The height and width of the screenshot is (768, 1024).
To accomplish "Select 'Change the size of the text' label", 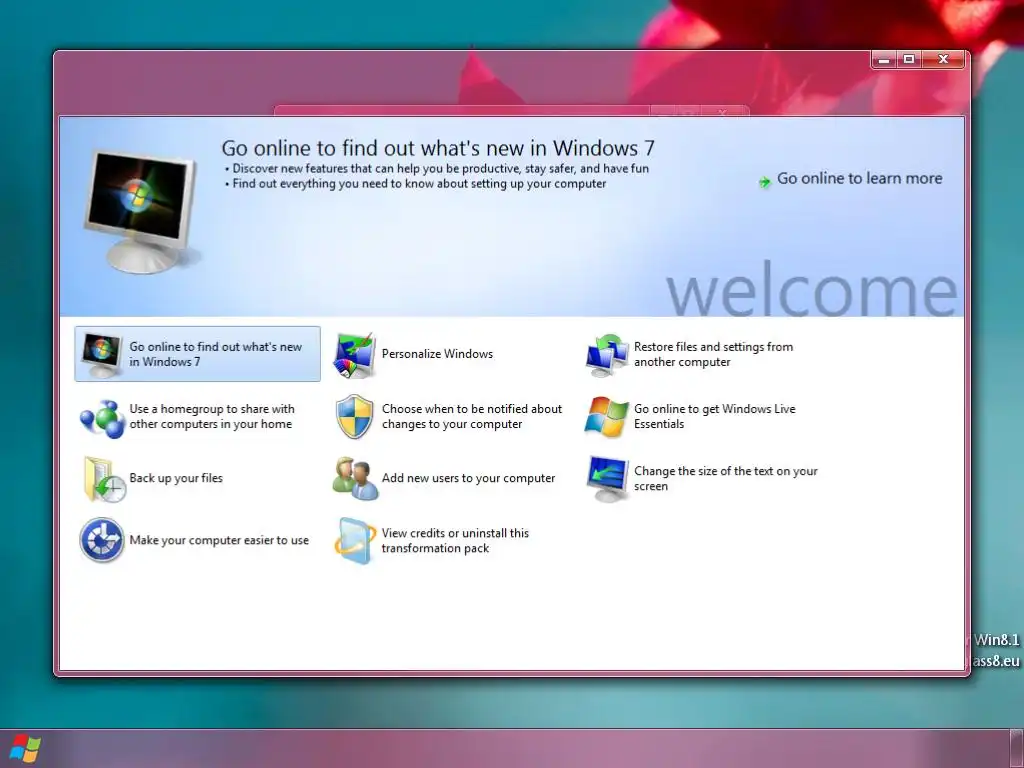I will 726,478.
